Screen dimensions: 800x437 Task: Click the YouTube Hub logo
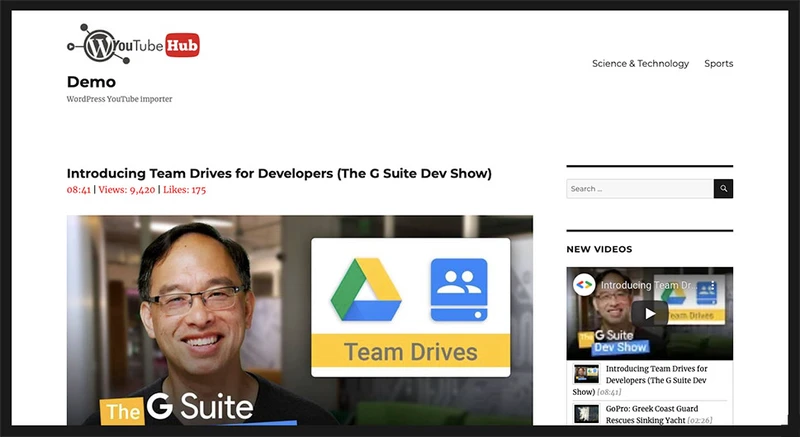pos(133,44)
